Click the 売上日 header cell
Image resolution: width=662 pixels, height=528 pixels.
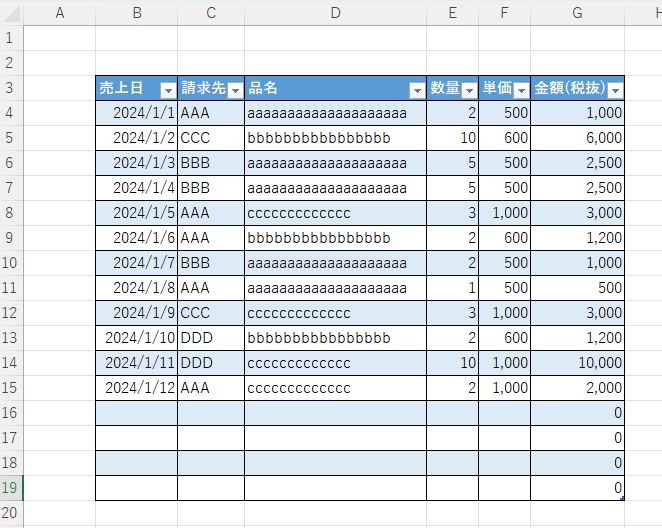[x=137, y=88]
